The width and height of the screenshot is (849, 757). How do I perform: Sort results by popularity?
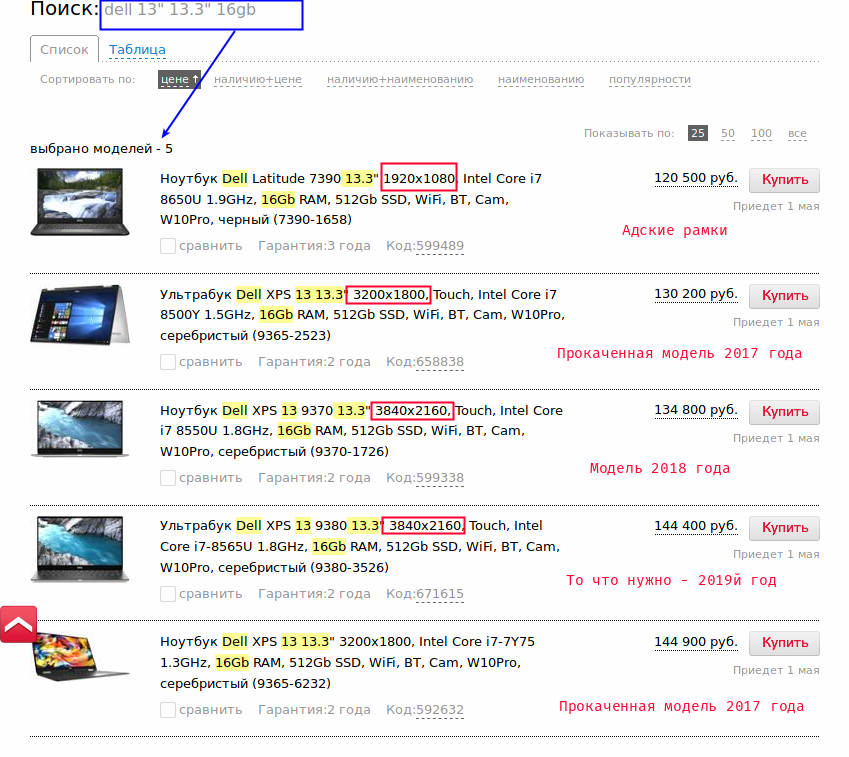tap(649, 79)
